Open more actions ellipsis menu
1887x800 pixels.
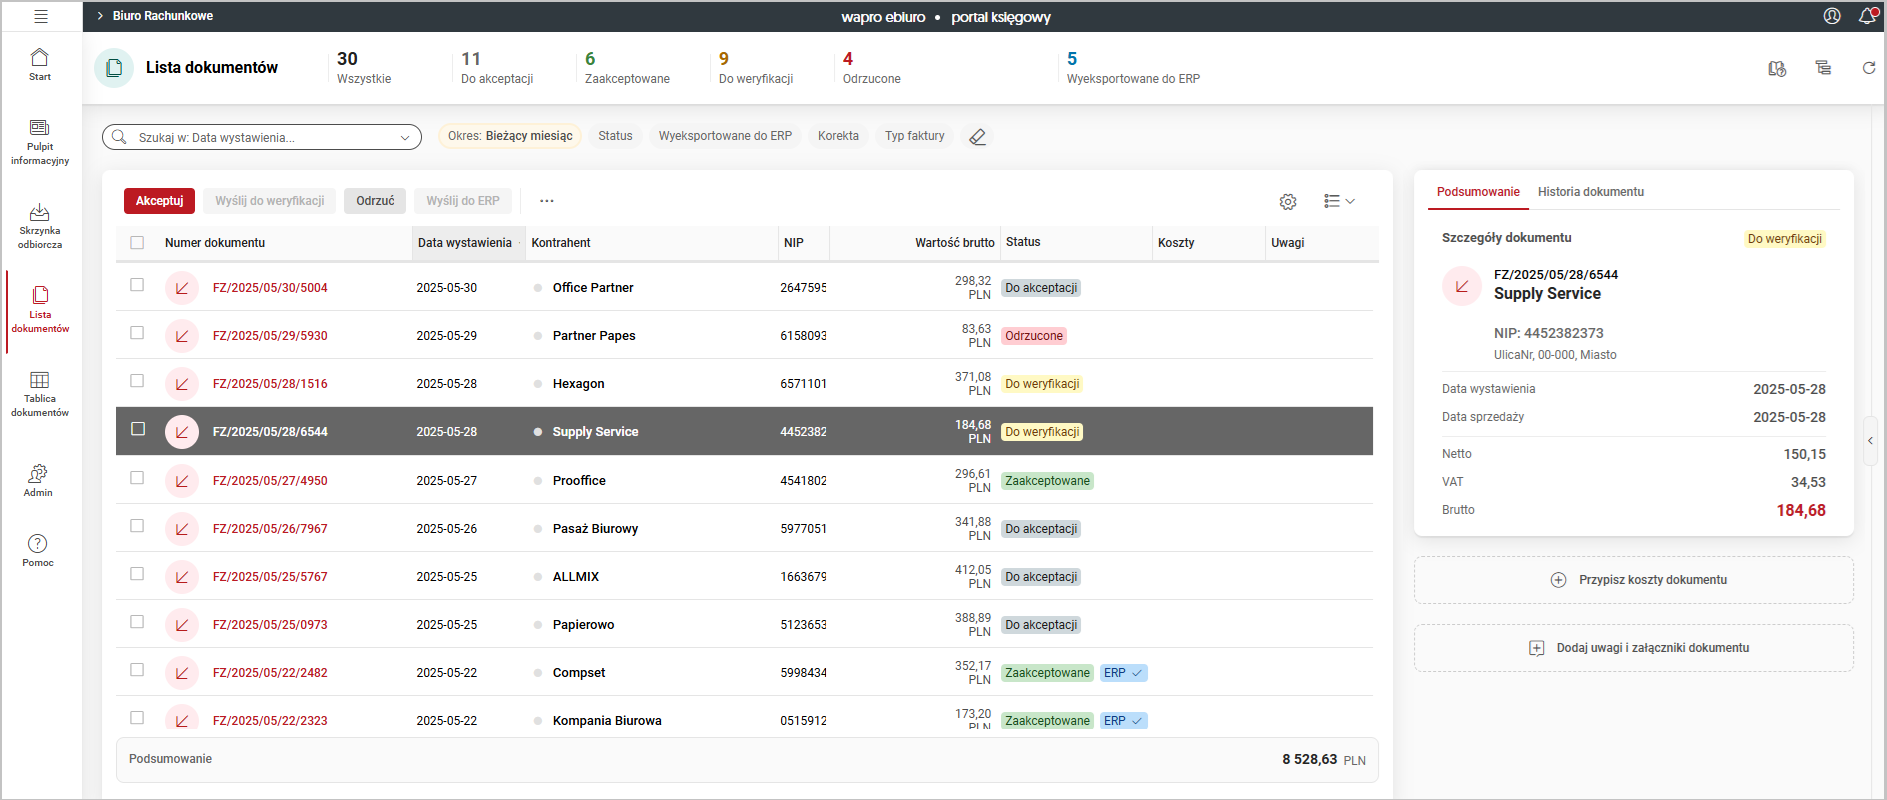(547, 201)
